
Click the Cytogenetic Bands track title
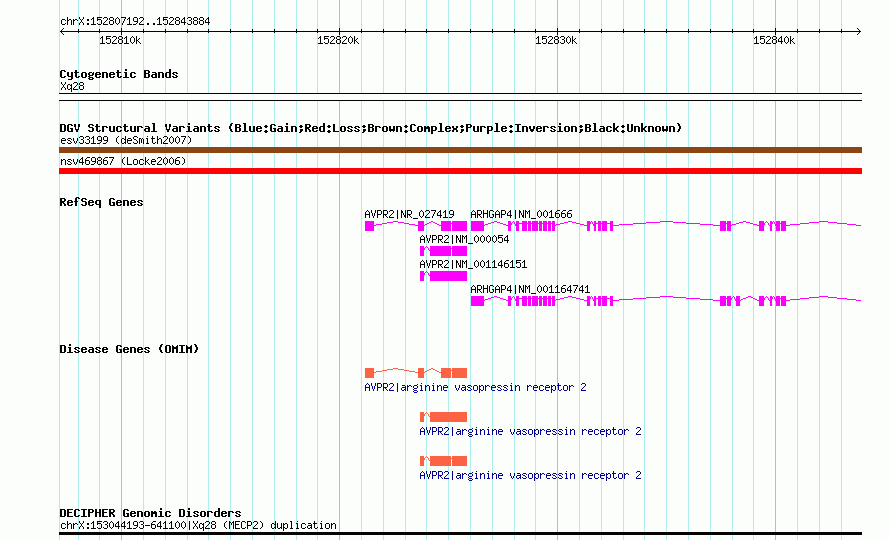tap(119, 74)
